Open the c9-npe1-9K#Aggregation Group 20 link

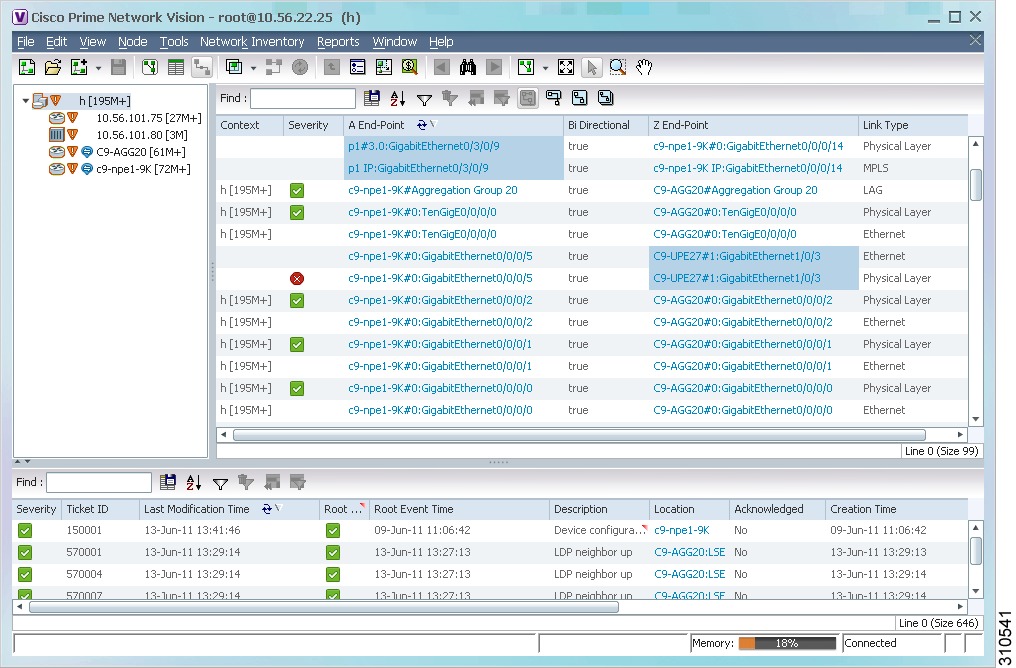pyautogui.click(x=433, y=190)
